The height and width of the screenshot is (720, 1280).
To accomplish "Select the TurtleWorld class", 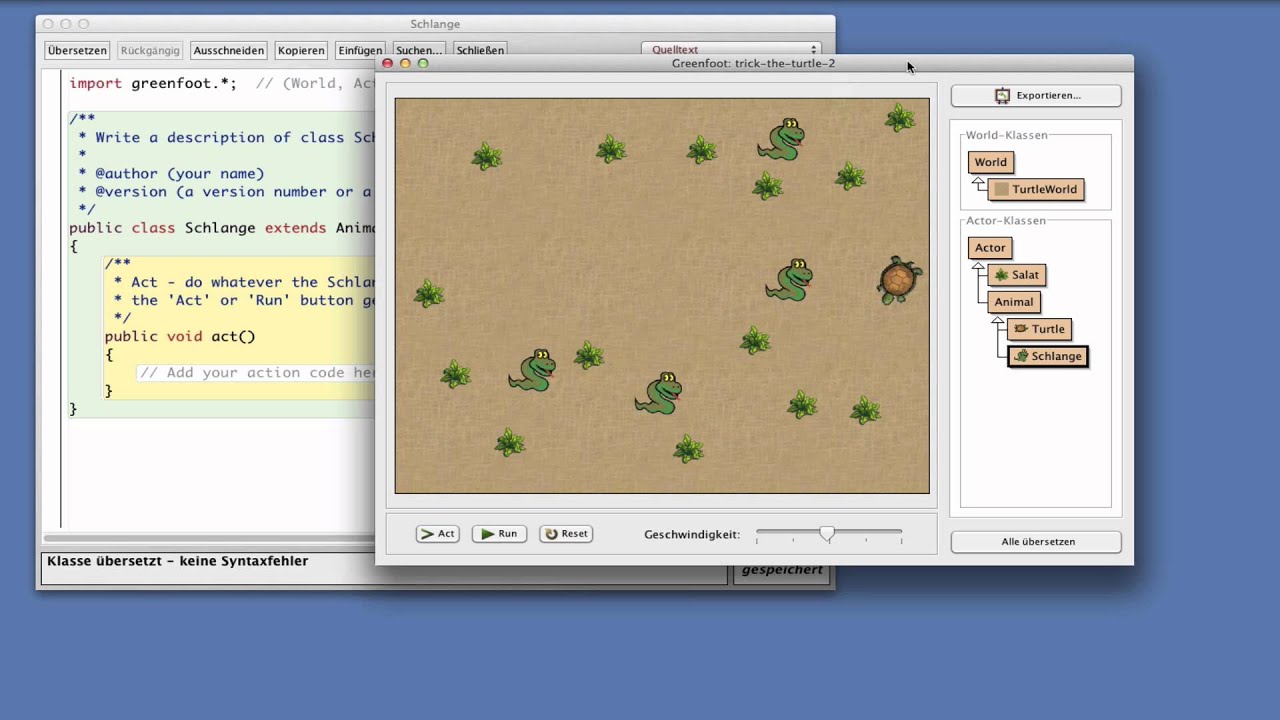I will pos(1035,189).
